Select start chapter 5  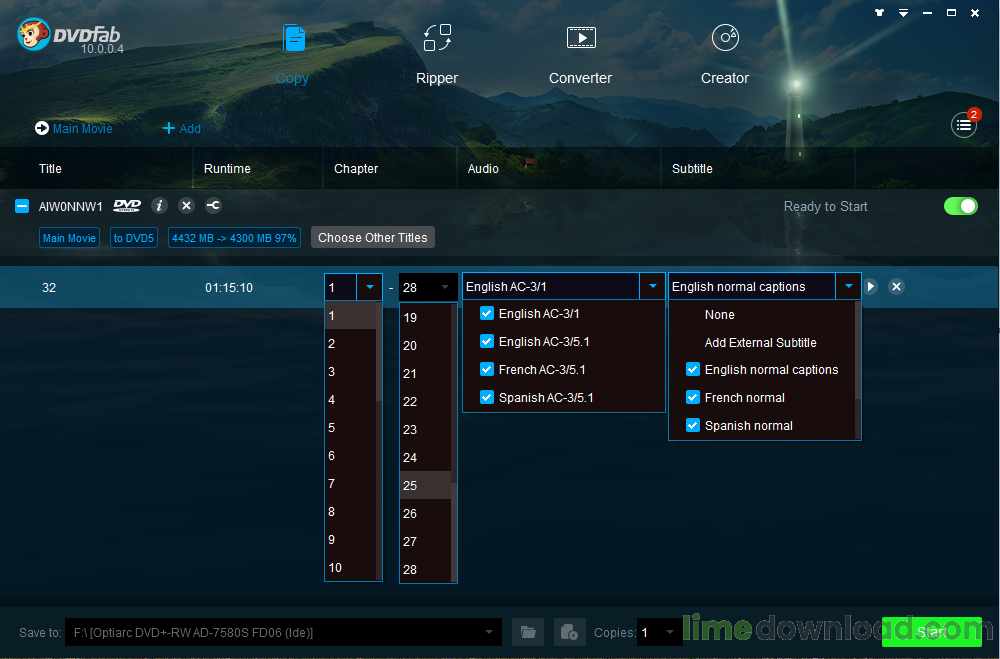coord(351,427)
